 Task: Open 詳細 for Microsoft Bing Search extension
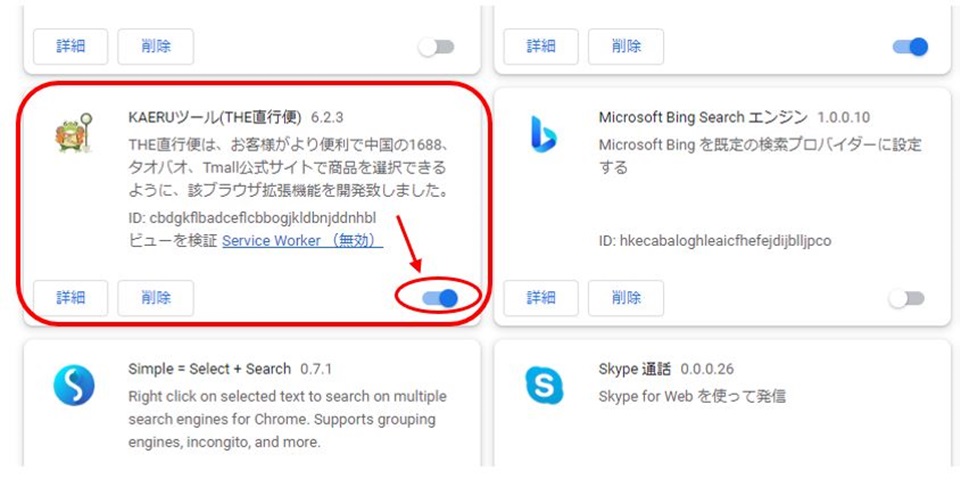click(541, 298)
